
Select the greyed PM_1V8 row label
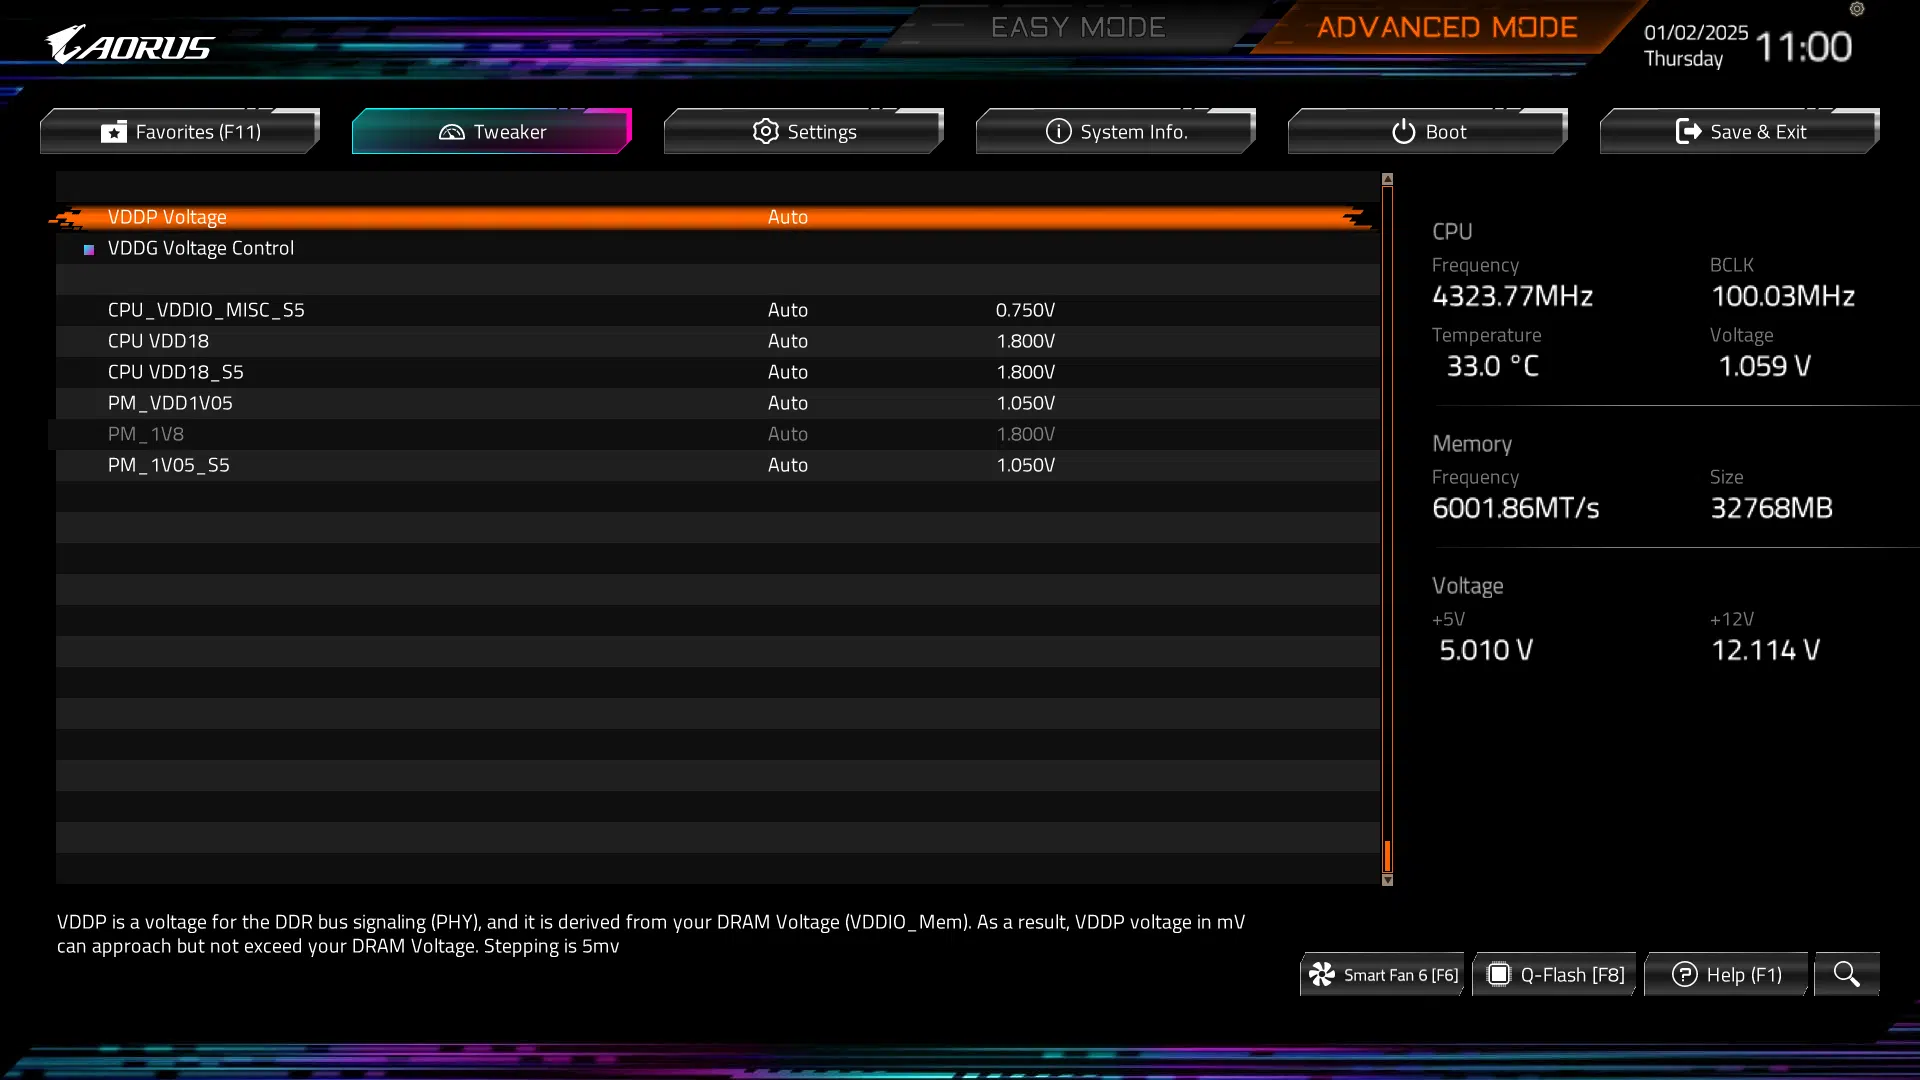(146, 434)
